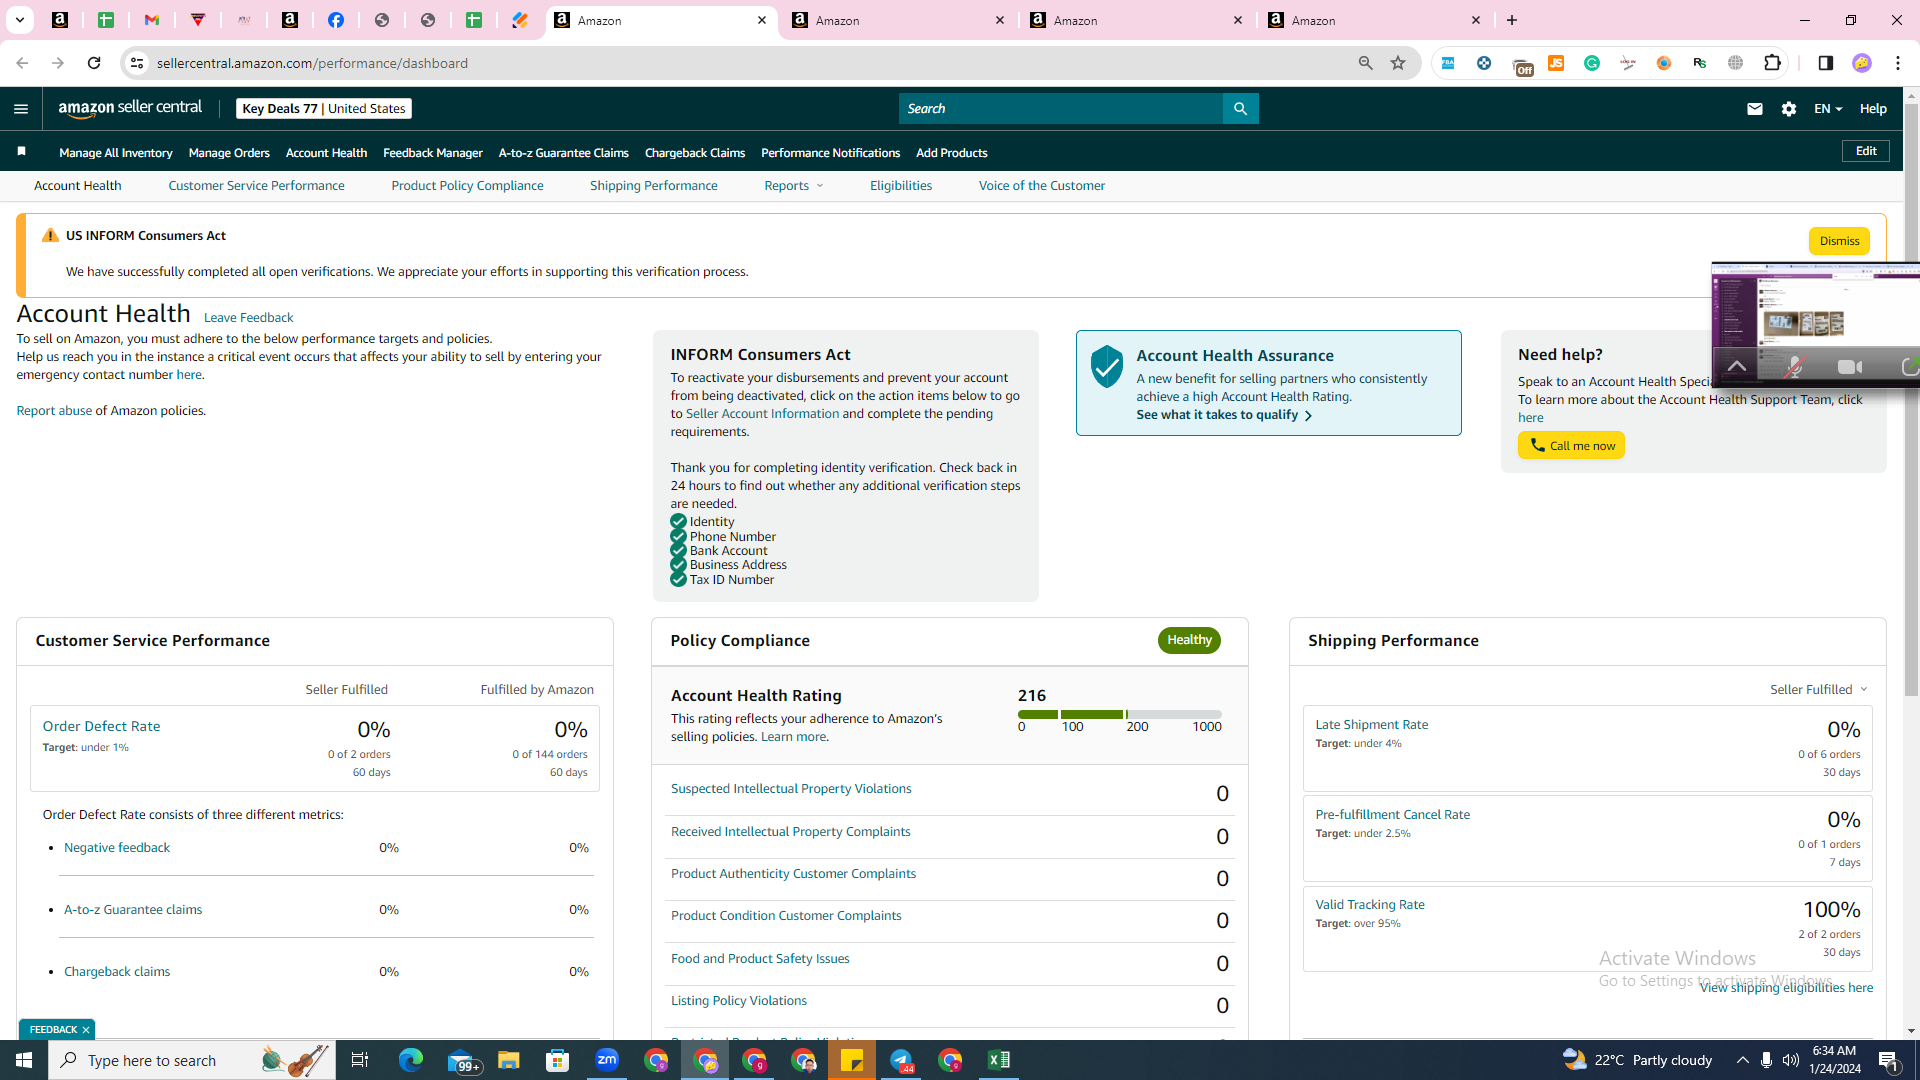
Task: Open the Late Shipment Rate link
Action: point(1371,725)
